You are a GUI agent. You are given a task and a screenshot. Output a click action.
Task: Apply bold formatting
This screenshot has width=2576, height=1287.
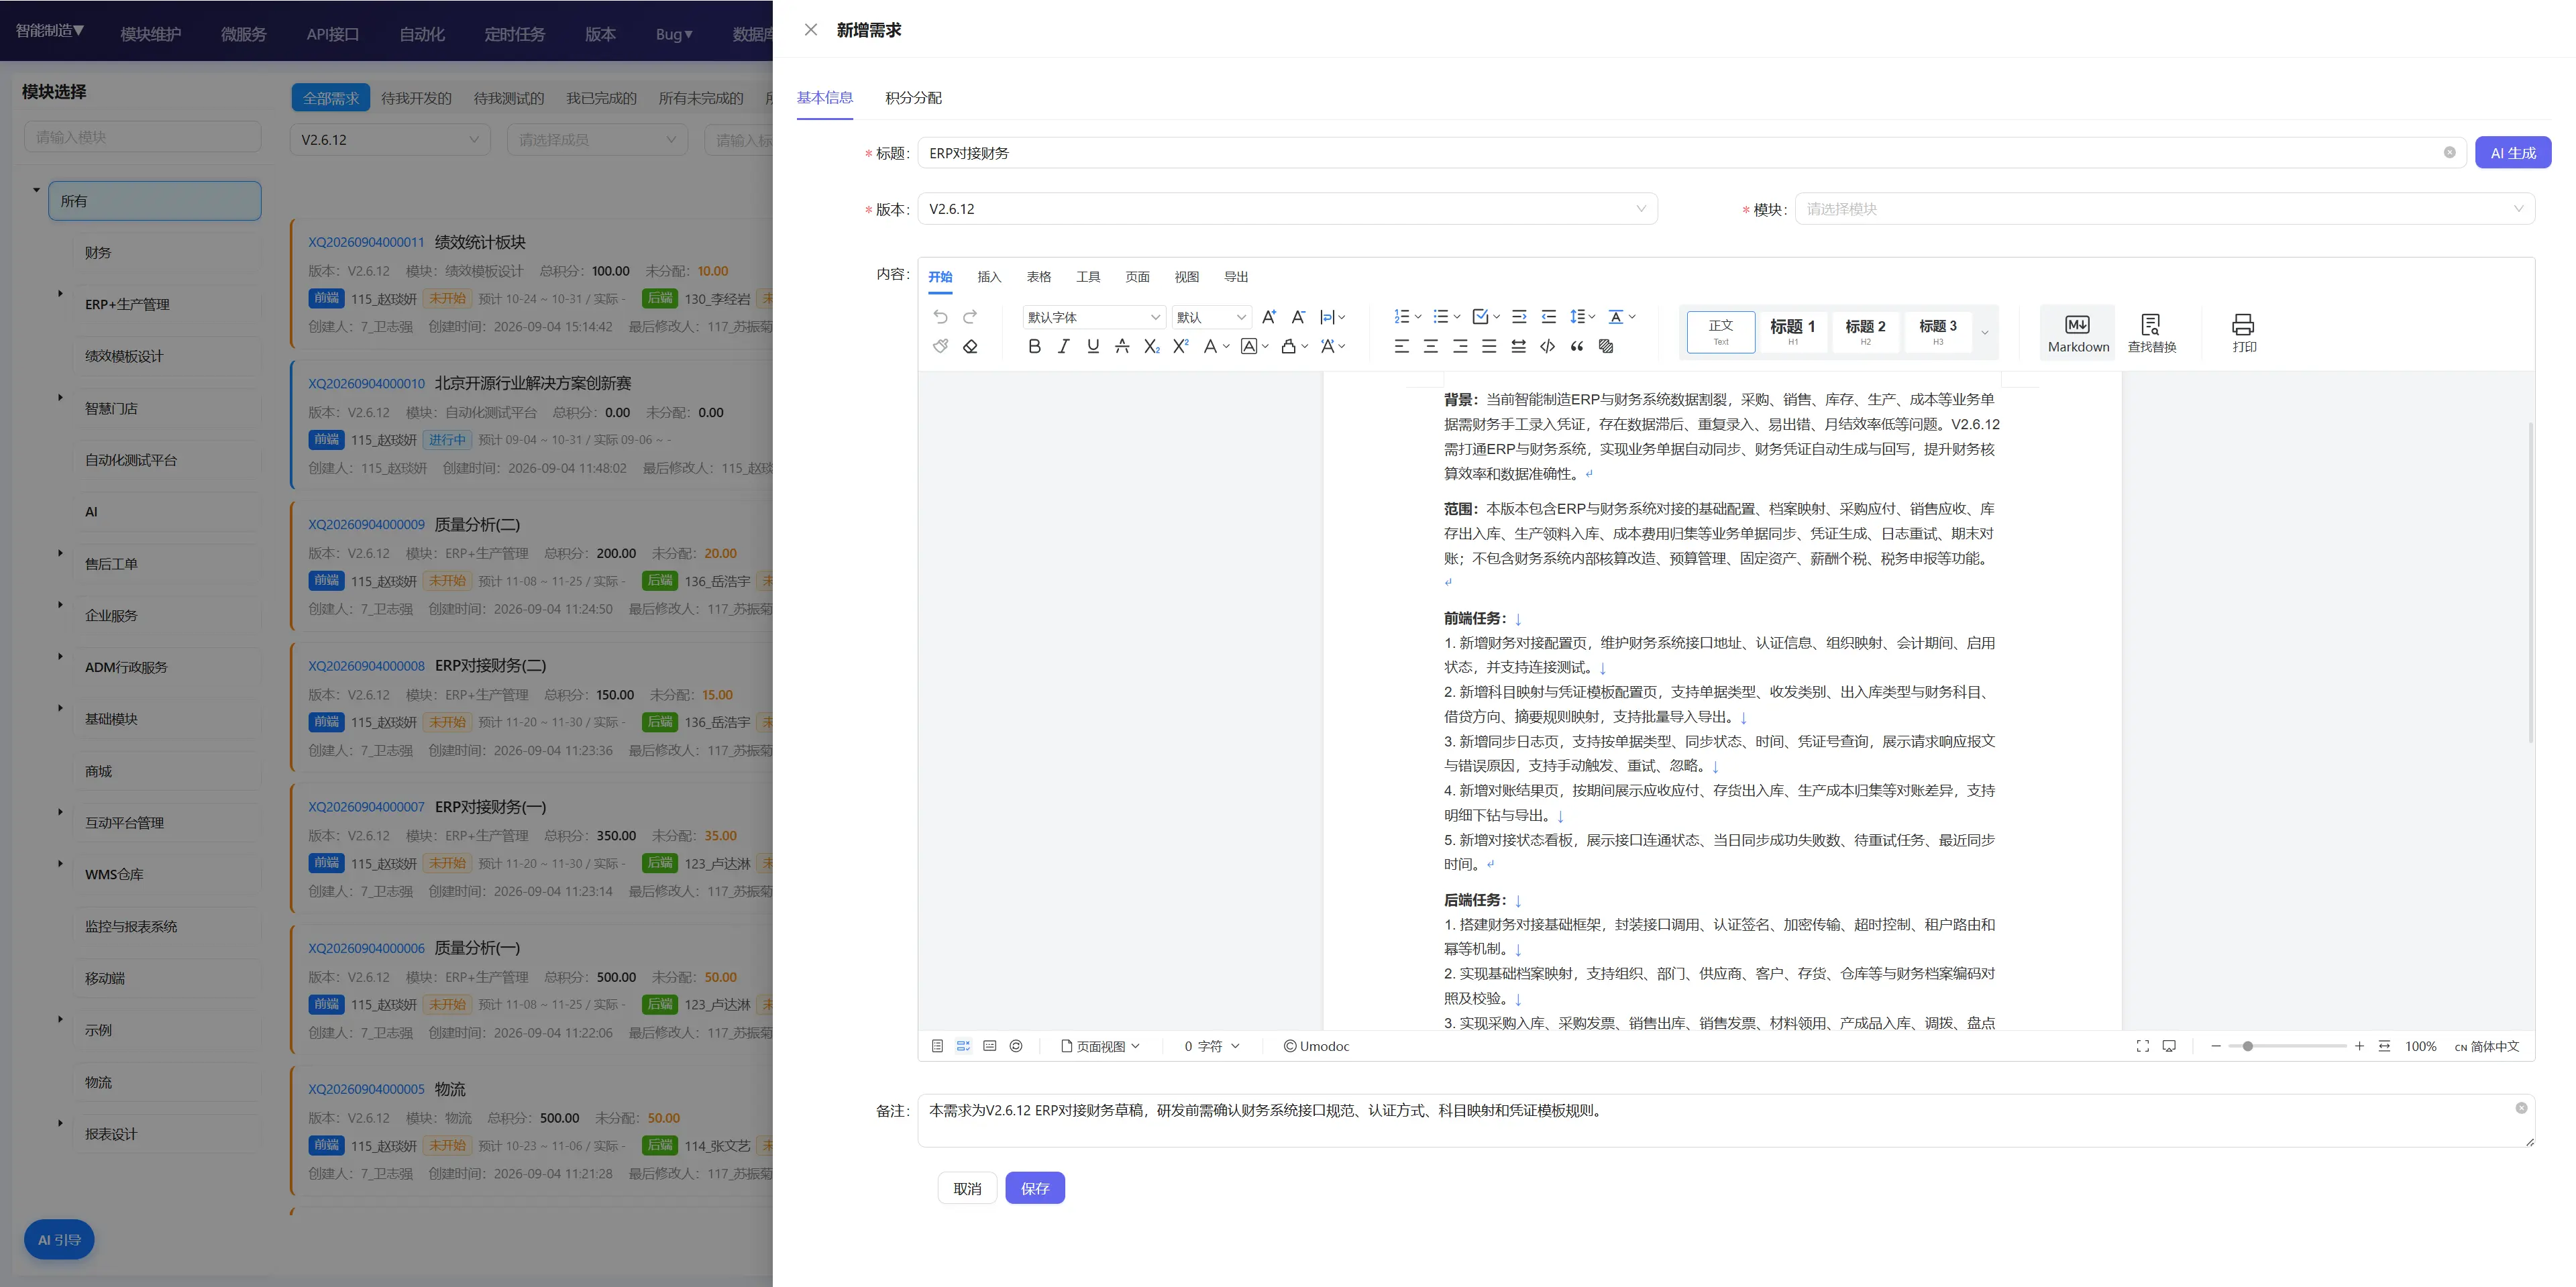click(x=1034, y=346)
